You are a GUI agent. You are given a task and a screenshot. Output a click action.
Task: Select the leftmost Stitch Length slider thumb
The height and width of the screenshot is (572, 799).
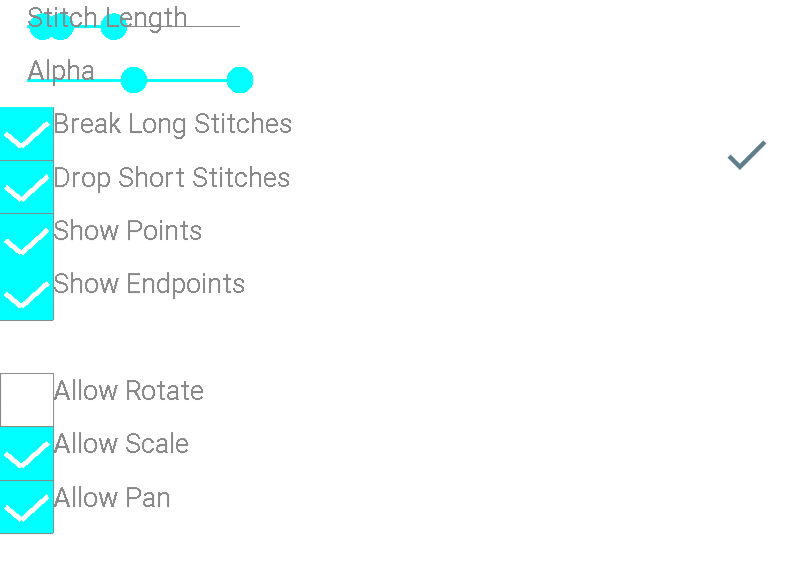pyautogui.click(x=42, y=26)
